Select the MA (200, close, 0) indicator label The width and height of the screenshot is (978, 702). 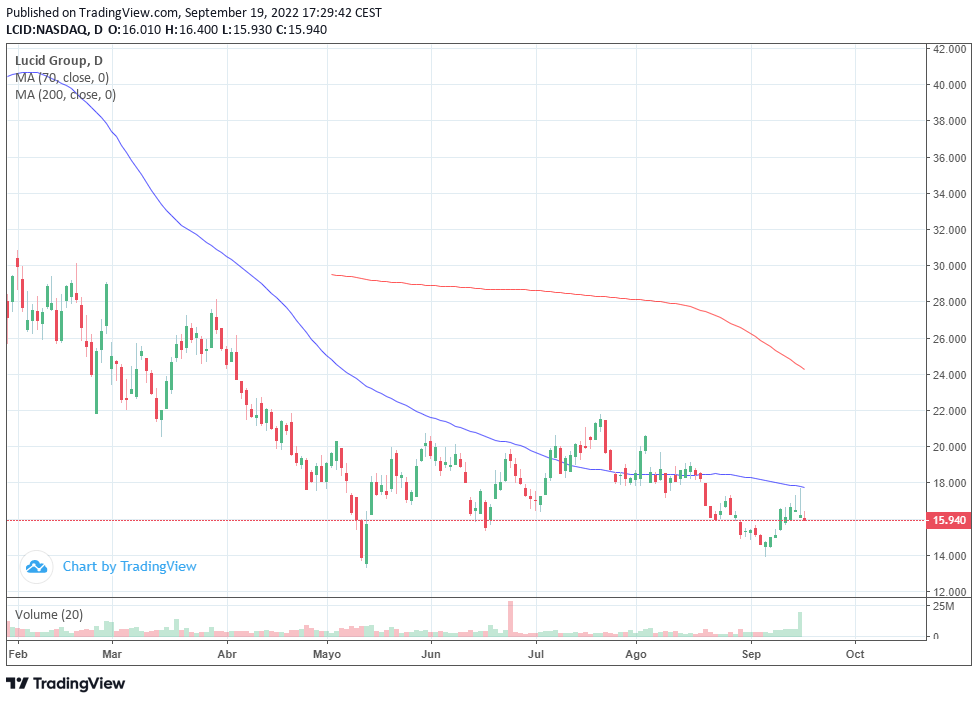pos(65,95)
